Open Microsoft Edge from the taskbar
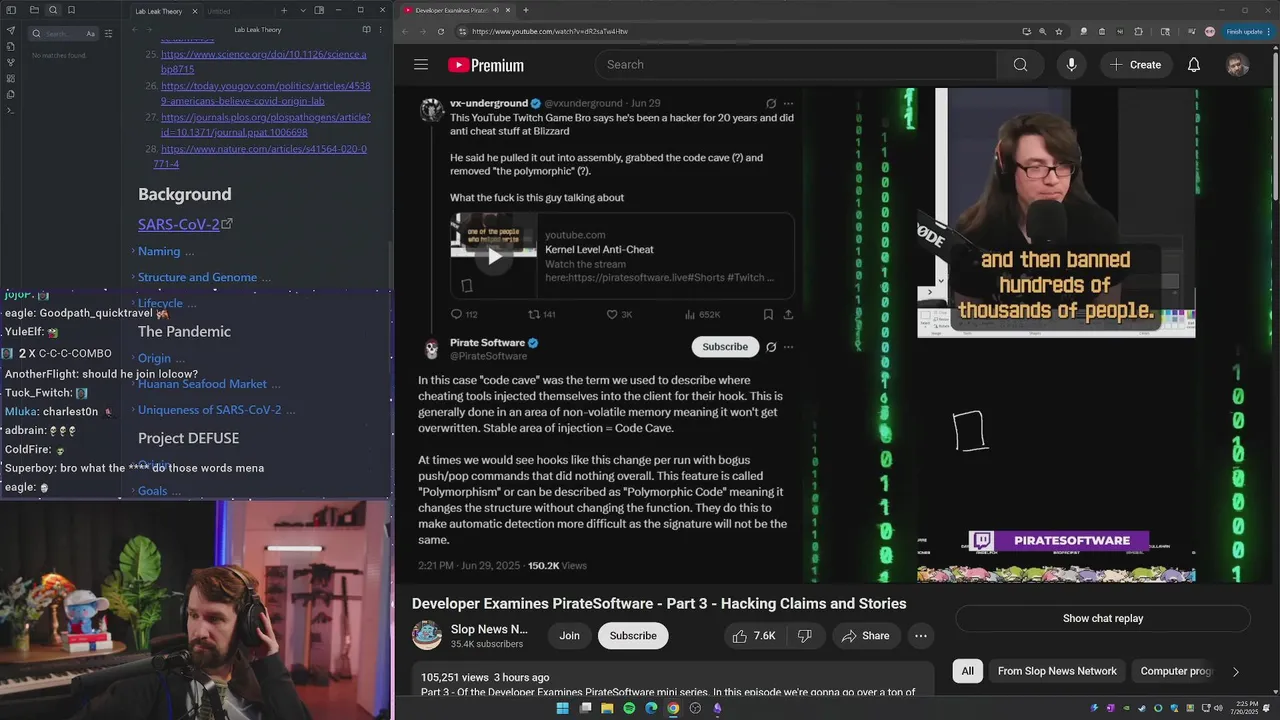This screenshot has height=720, width=1280. click(651, 708)
